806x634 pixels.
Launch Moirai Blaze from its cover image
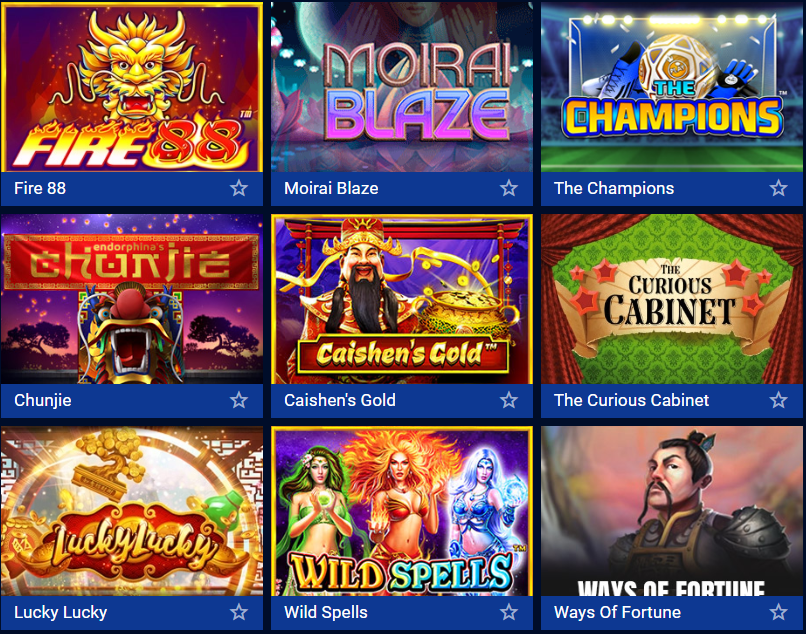[x=402, y=87]
